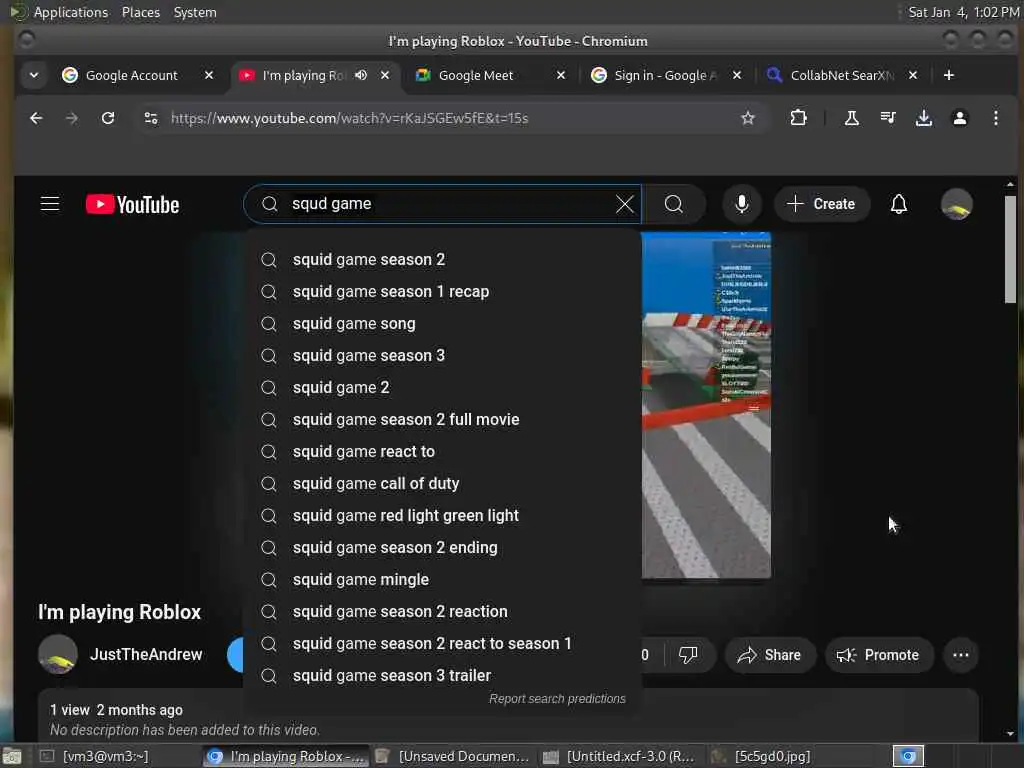Bookmark this page with star
Image resolution: width=1024 pixels, height=768 pixels.
tap(748, 118)
